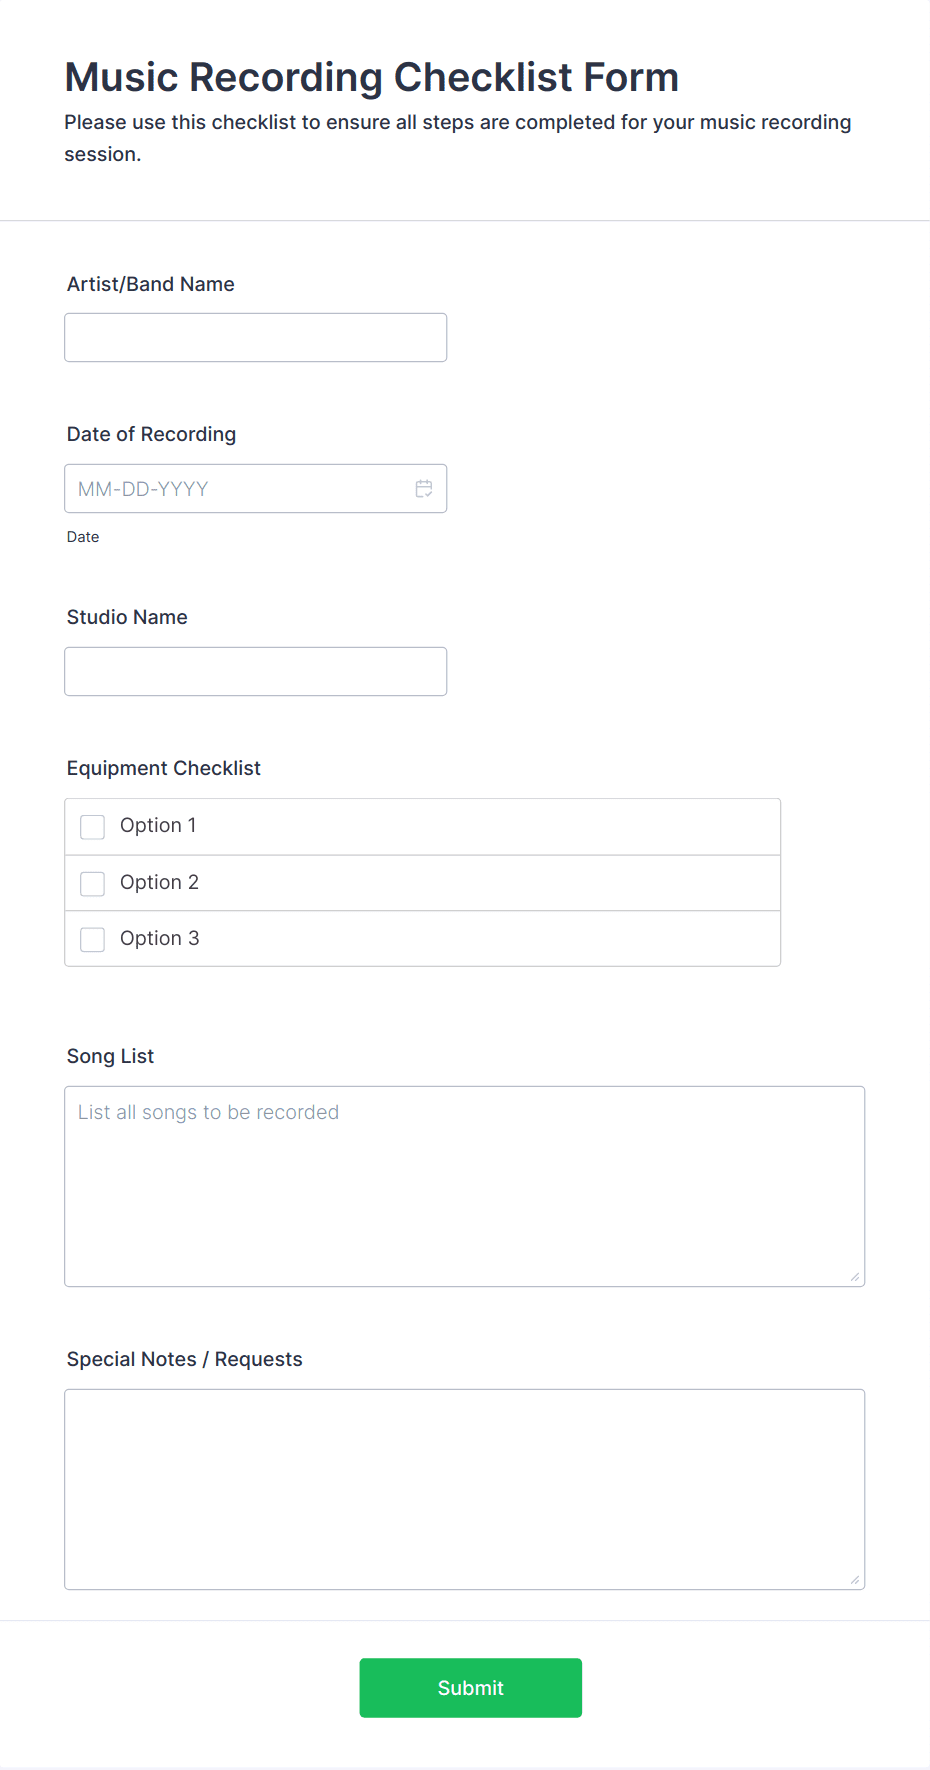The width and height of the screenshot is (930, 1770).
Task: Click the Equipment Checklist label
Action: (164, 768)
